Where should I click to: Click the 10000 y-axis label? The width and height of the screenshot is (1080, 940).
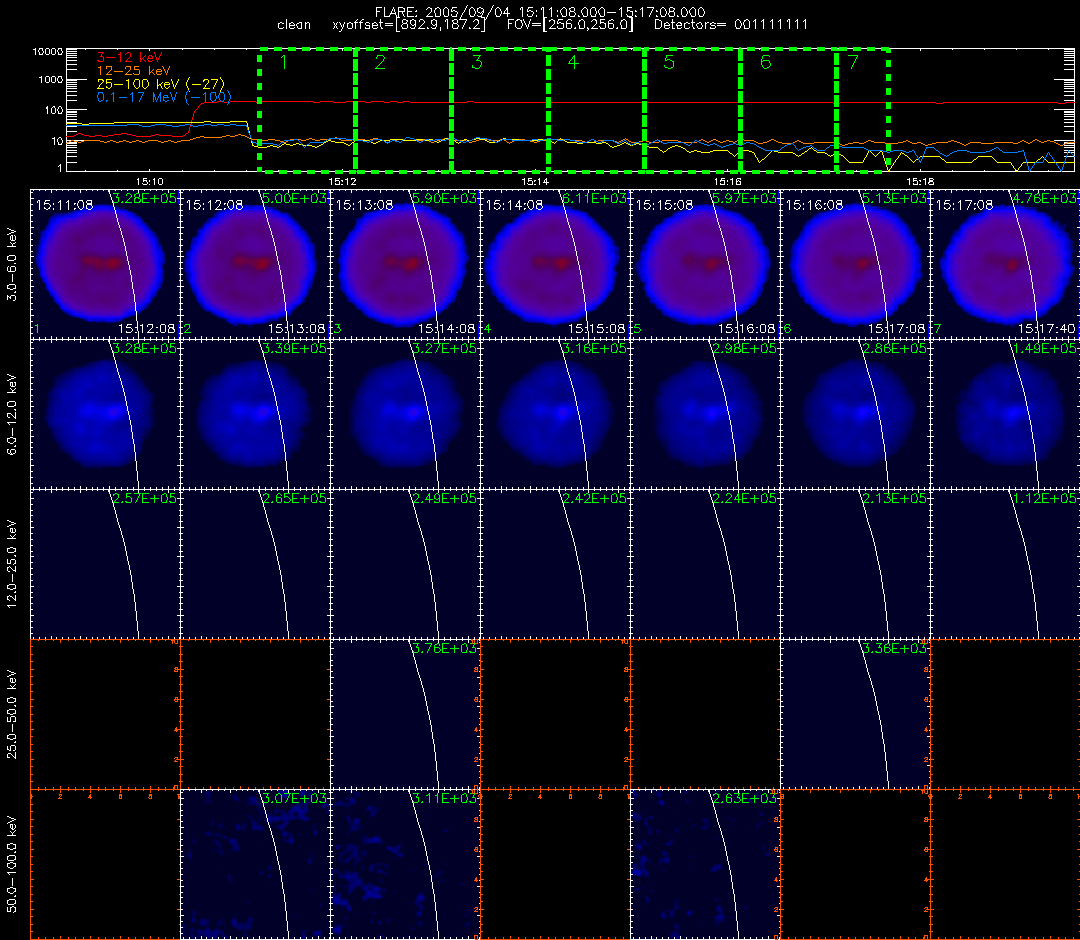click(48, 52)
